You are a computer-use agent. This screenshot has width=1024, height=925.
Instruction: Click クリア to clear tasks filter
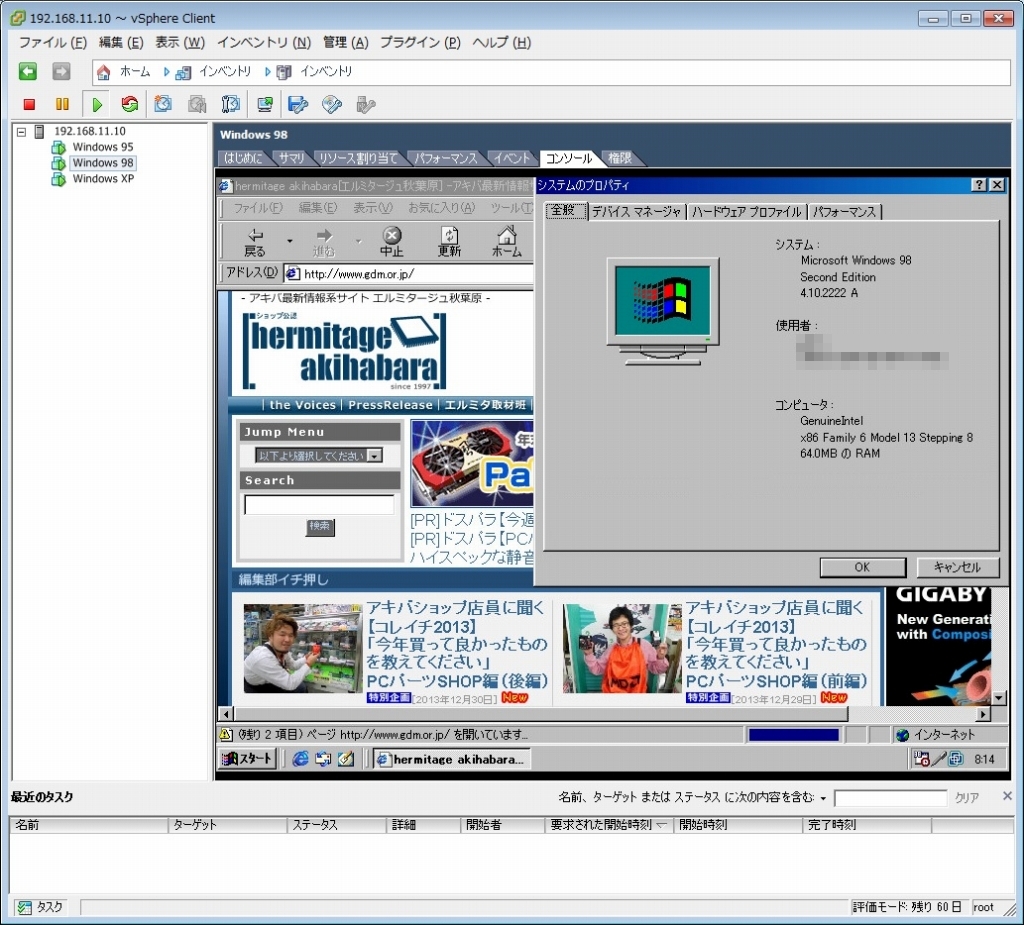point(967,798)
